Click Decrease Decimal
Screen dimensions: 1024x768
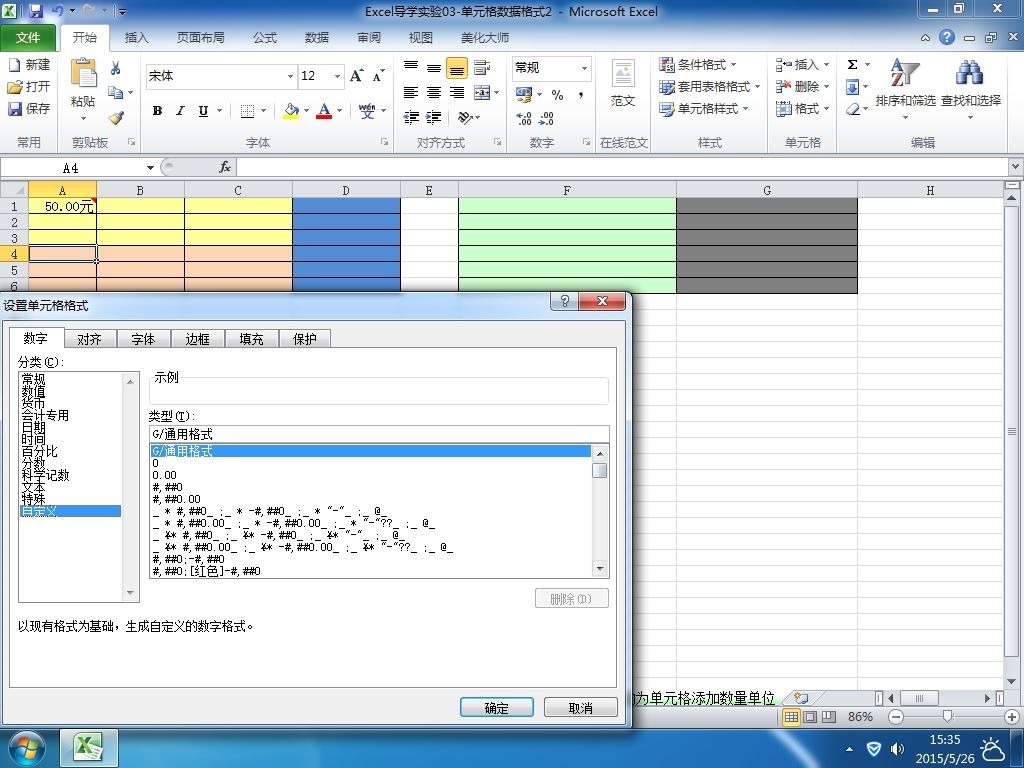tap(547, 118)
